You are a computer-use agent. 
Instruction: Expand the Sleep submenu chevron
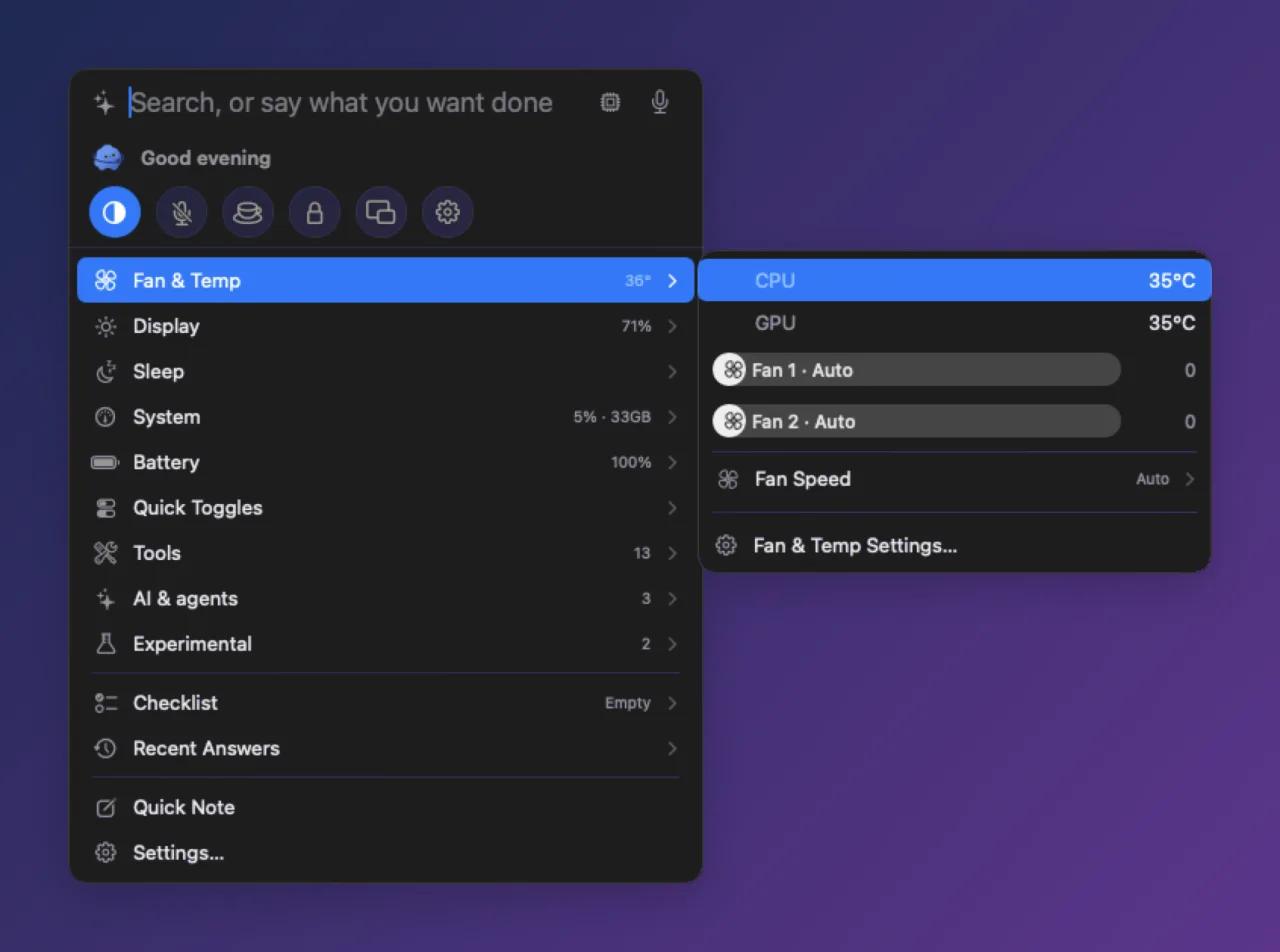tap(672, 372)
